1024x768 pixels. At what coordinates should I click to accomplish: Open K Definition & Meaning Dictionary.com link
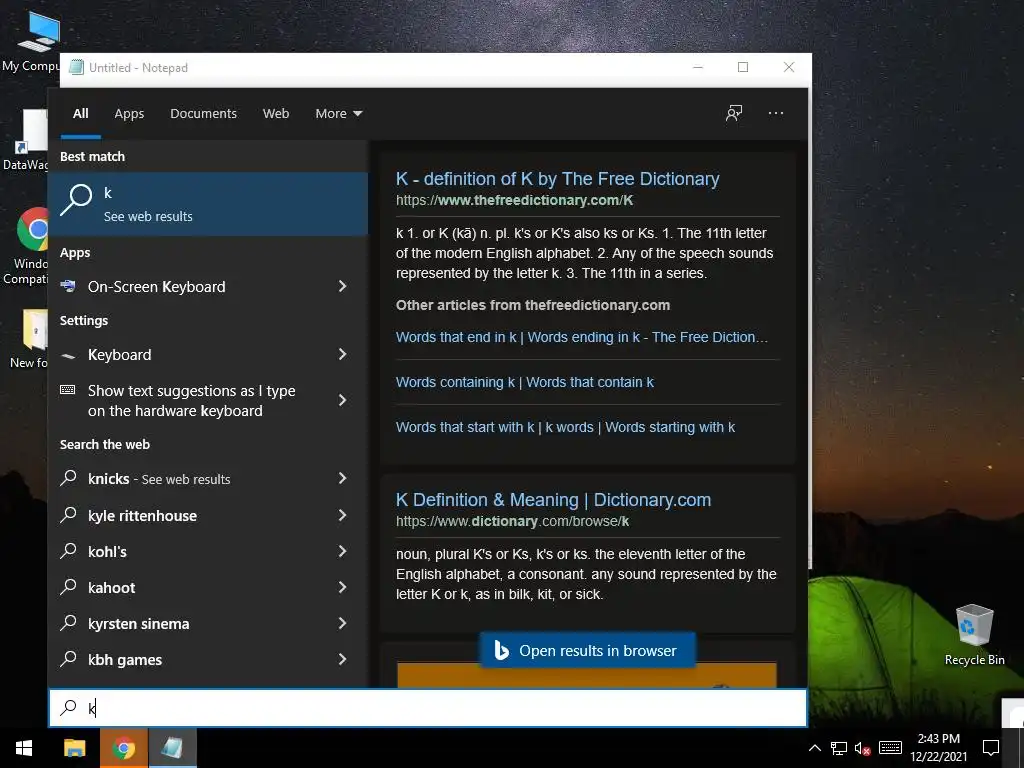553,500
